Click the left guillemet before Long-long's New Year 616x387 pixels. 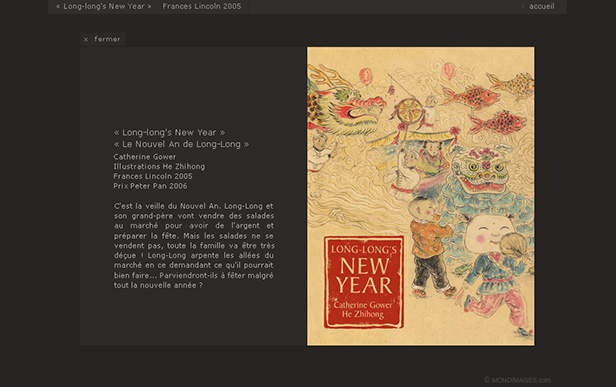tap(58, 6)
